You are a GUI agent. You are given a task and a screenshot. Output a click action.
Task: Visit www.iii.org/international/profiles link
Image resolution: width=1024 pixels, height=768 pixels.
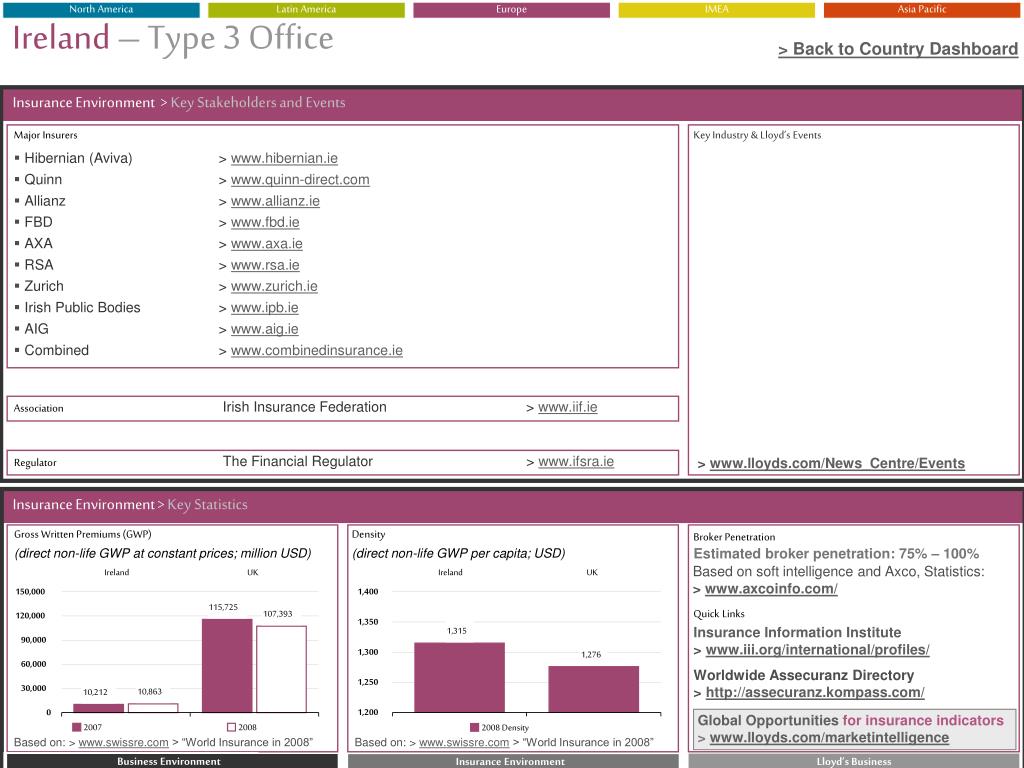point(817,650)
